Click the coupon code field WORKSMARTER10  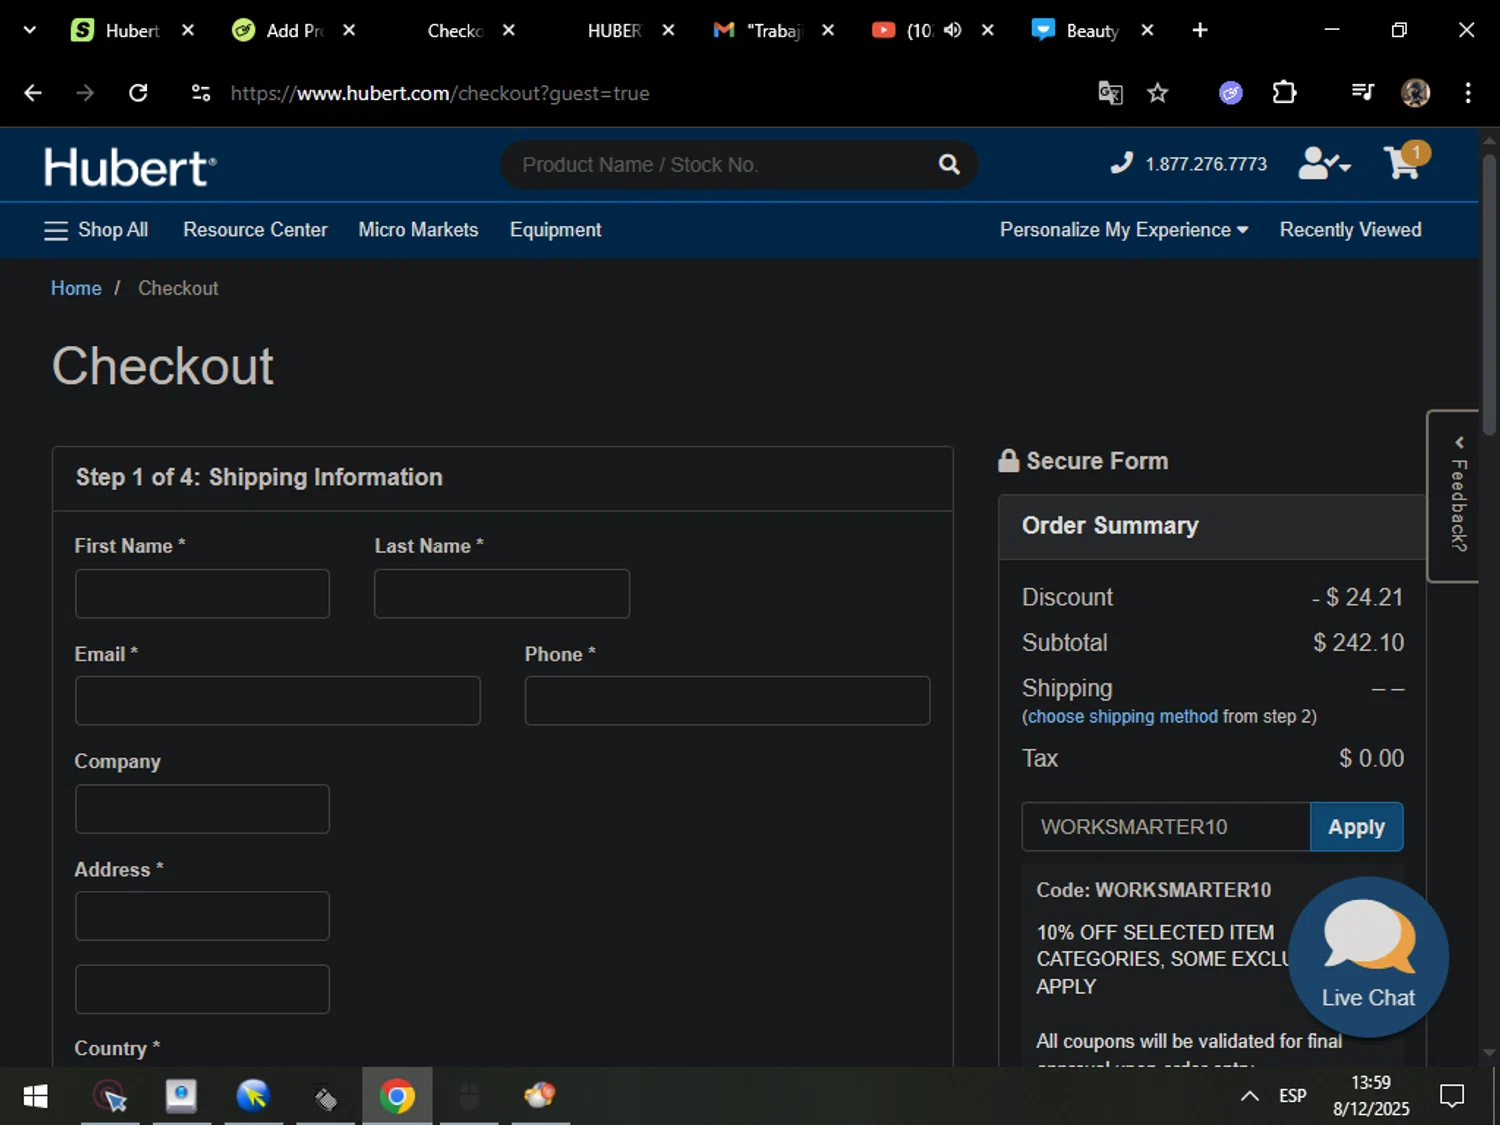(1166, 827)
